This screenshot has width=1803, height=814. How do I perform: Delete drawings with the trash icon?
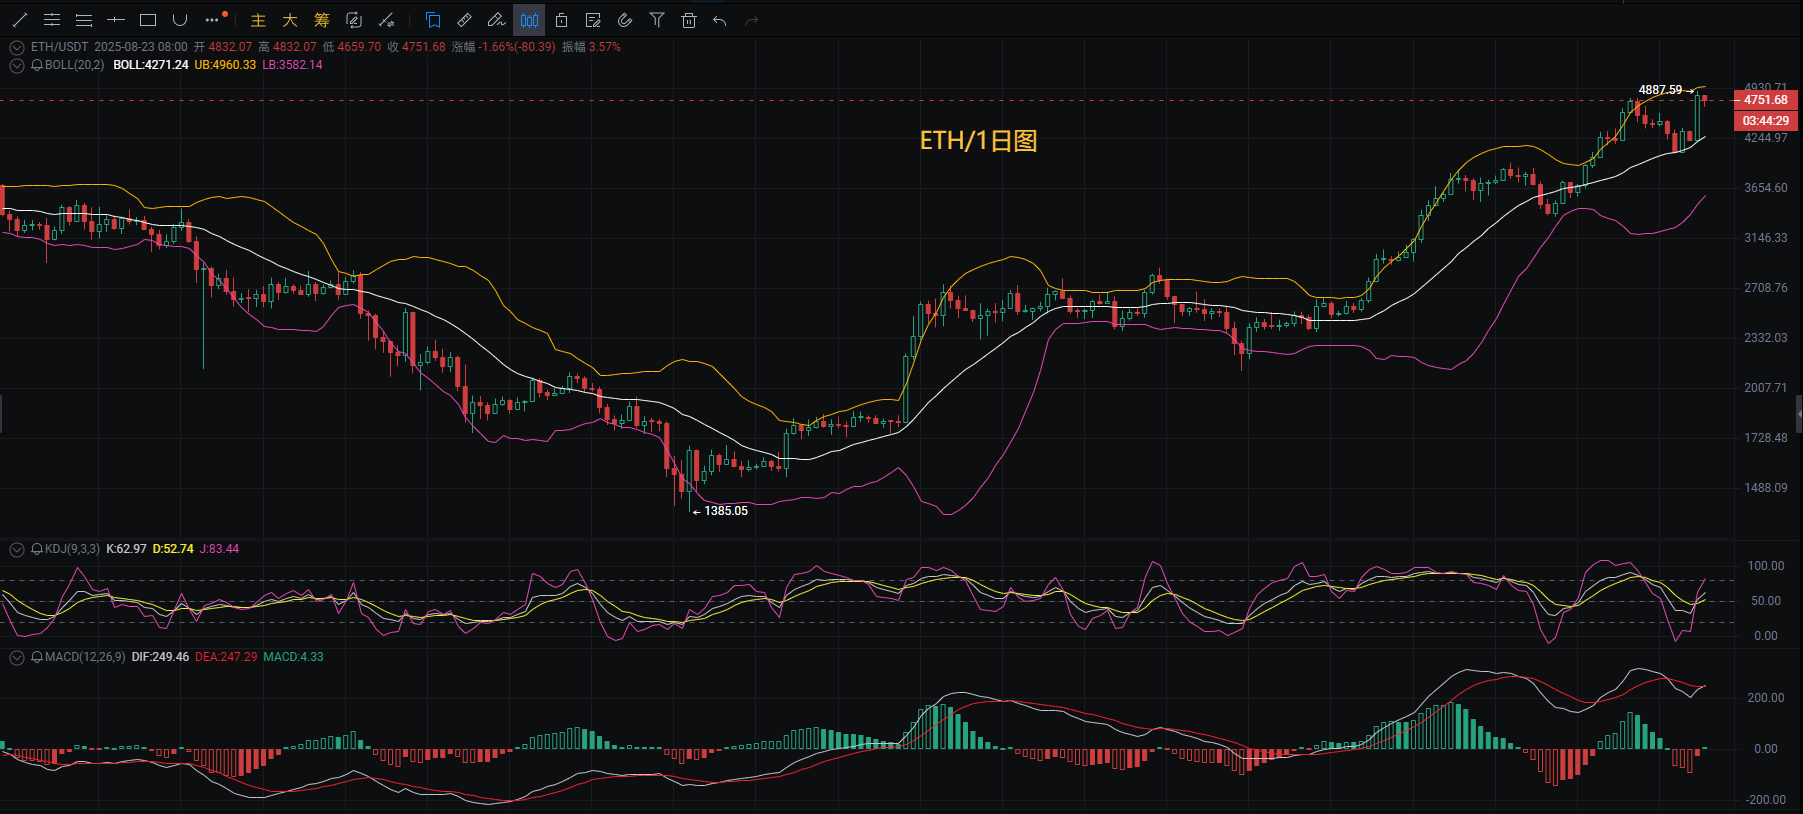689,20
